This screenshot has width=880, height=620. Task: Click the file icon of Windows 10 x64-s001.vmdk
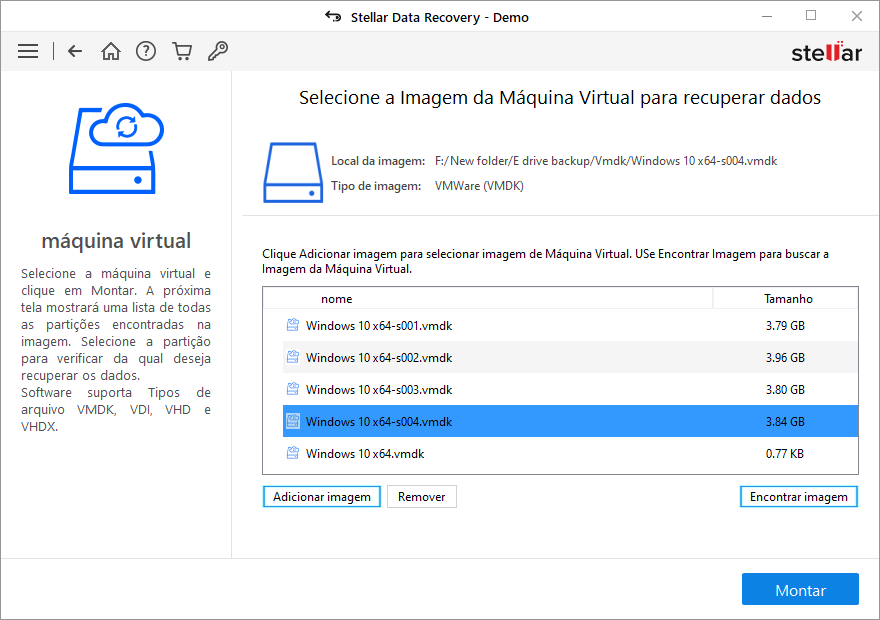coord(293,325)
